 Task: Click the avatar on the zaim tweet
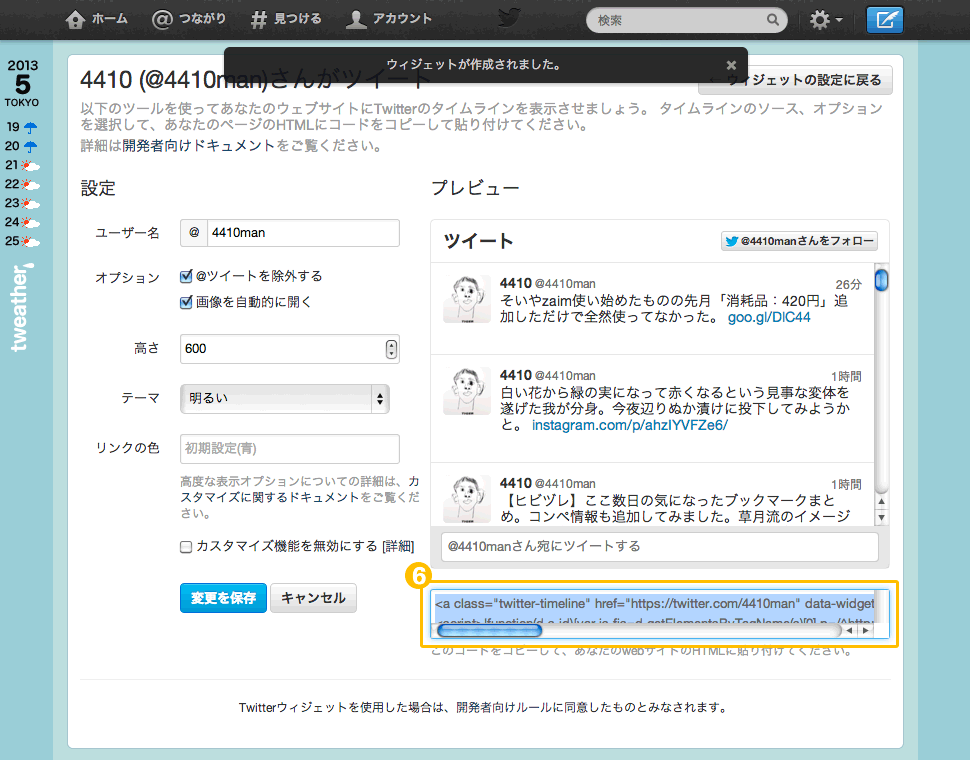(x=467, y=299)
